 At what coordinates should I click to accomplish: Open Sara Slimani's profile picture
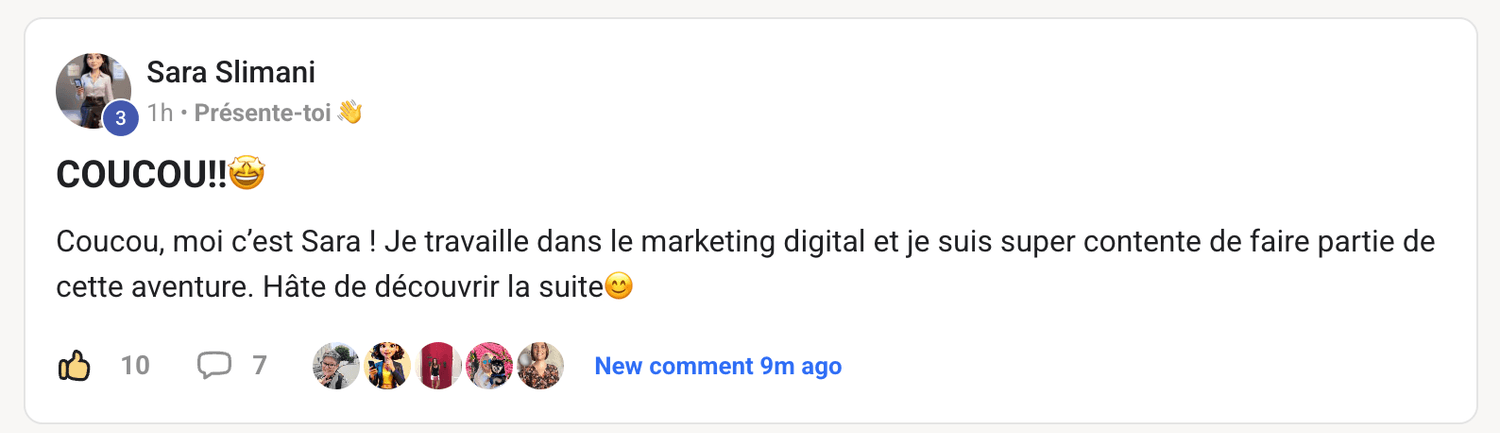[x=91, y=89]
